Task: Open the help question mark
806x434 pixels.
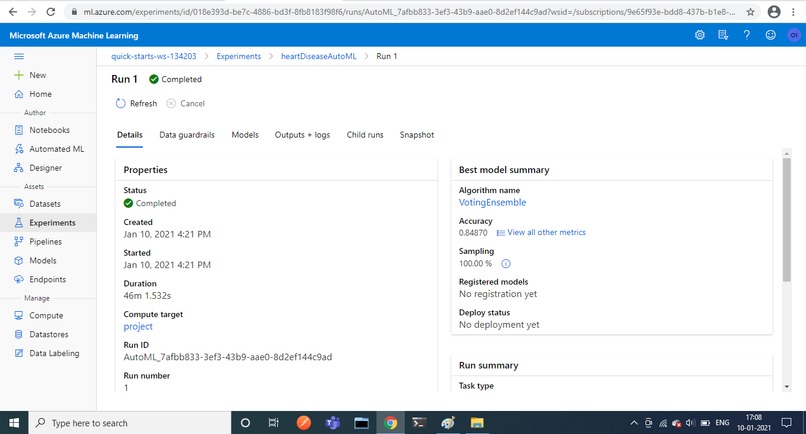Action: coord(746,35)
